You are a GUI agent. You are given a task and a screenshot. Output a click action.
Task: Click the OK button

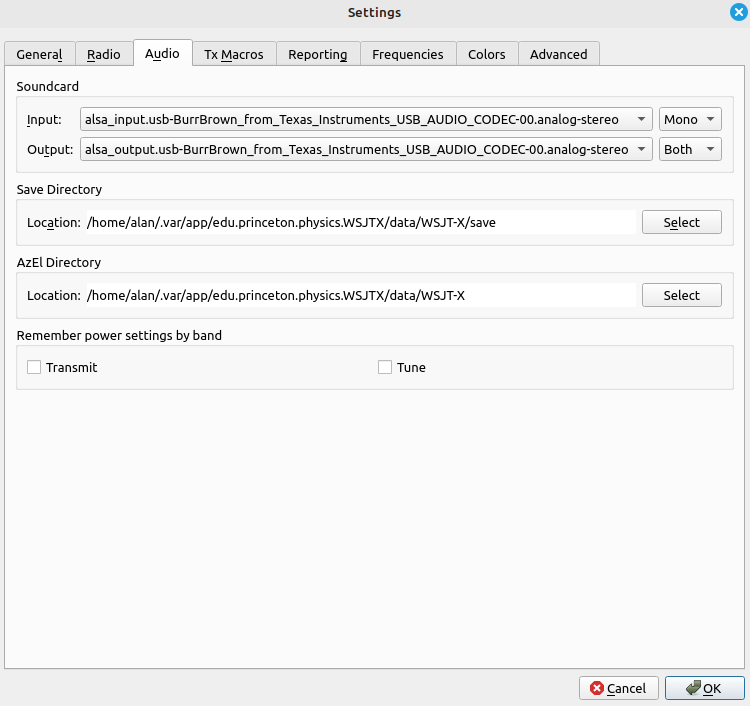pos(704,688)
